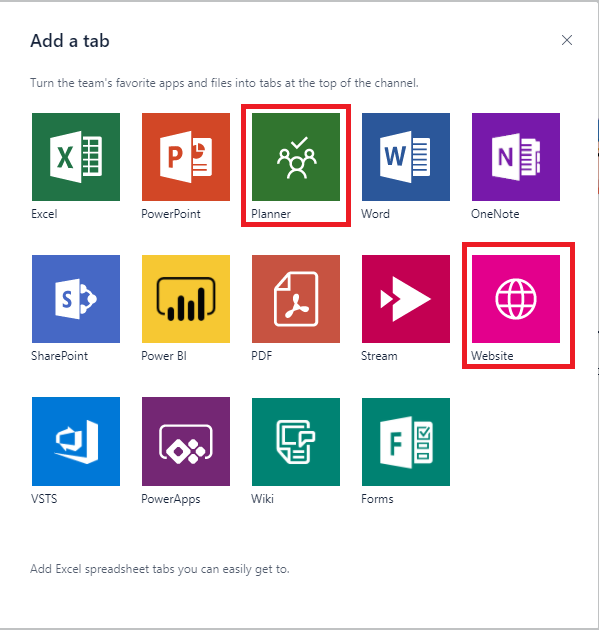Viewport: 599px width, 630px height.
Task: Add the Wiki tab
Action: [x=296, y=442]
